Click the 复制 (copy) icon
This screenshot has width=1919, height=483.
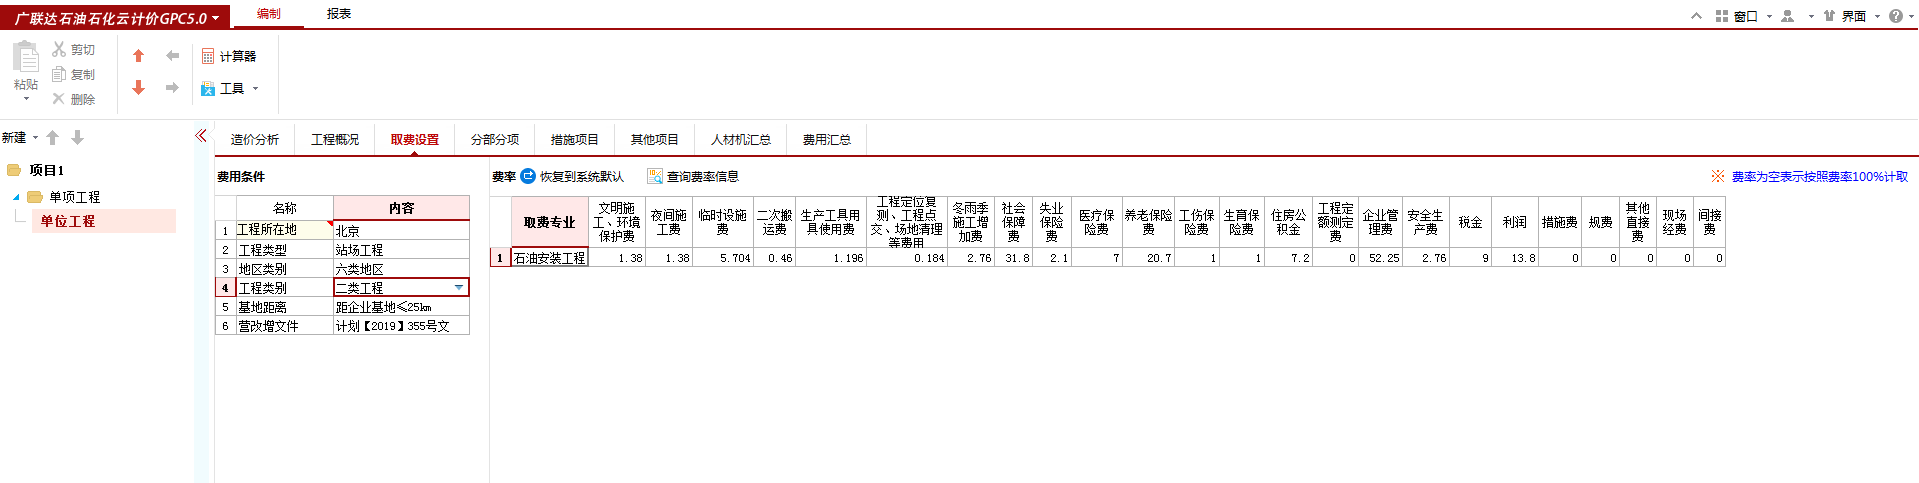(x=59, y=74)
